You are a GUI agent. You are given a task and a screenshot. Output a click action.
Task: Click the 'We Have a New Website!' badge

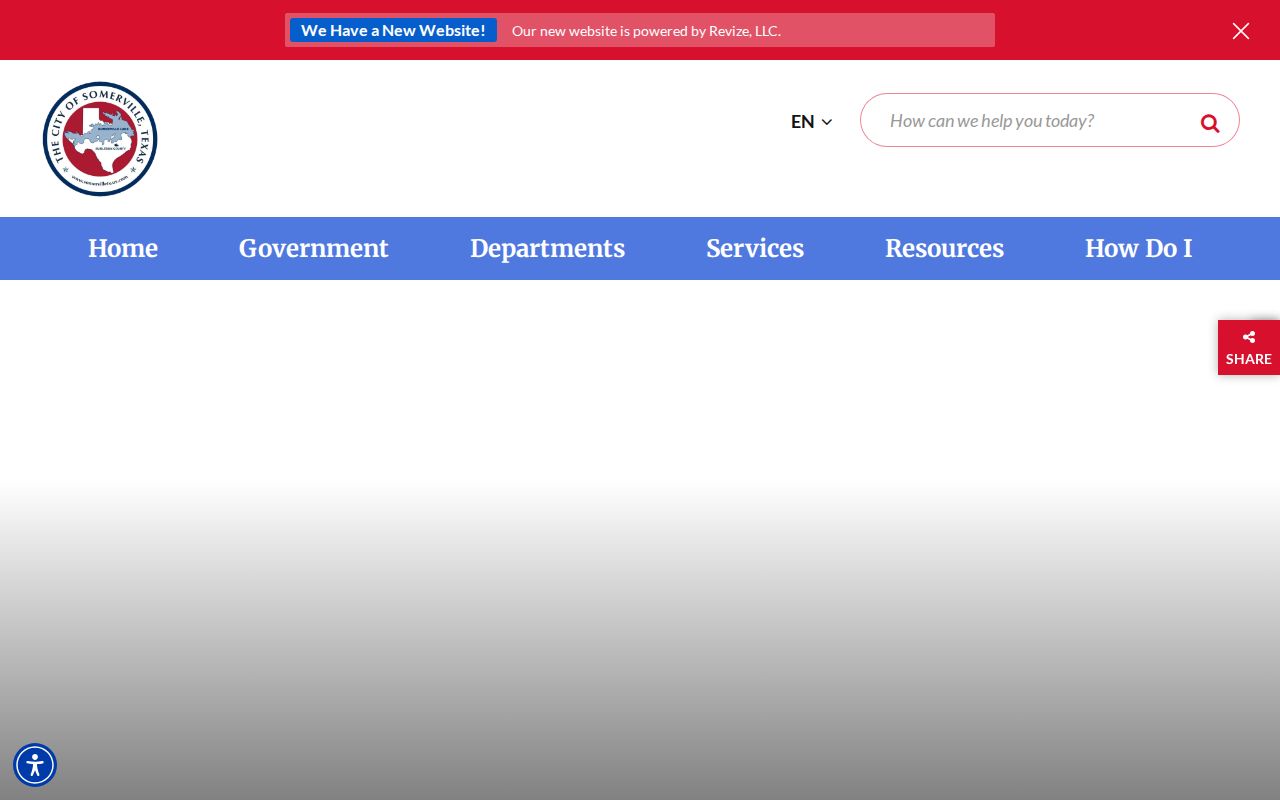pyautogui.click(x=393, y=30)
